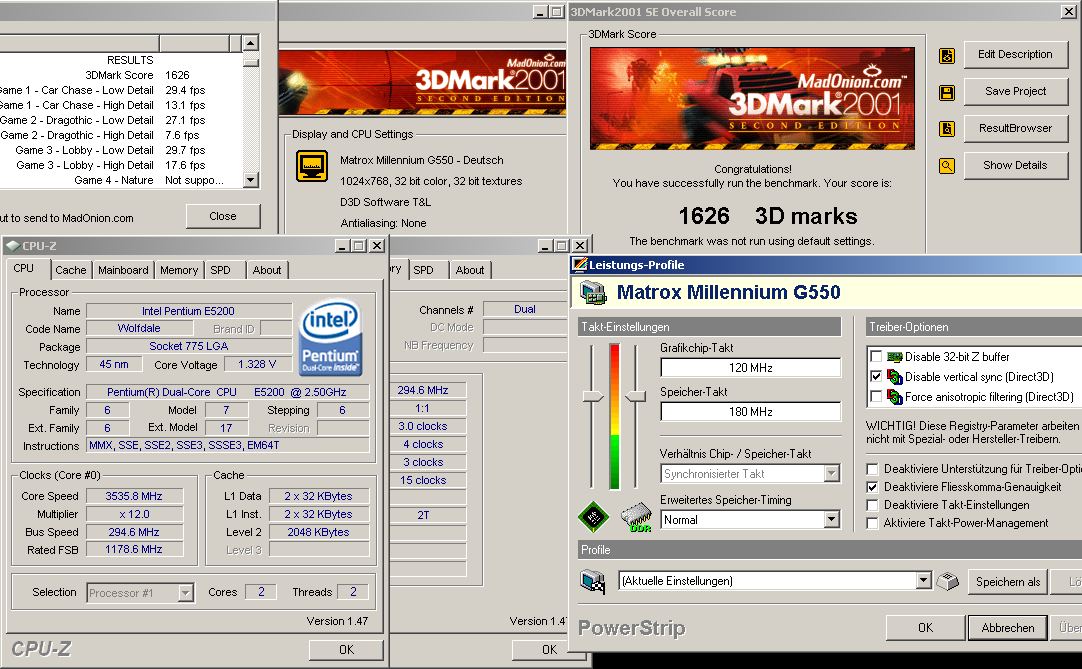Open the ResultBrowser button

pyautogui.click(x=1015, y=128)
